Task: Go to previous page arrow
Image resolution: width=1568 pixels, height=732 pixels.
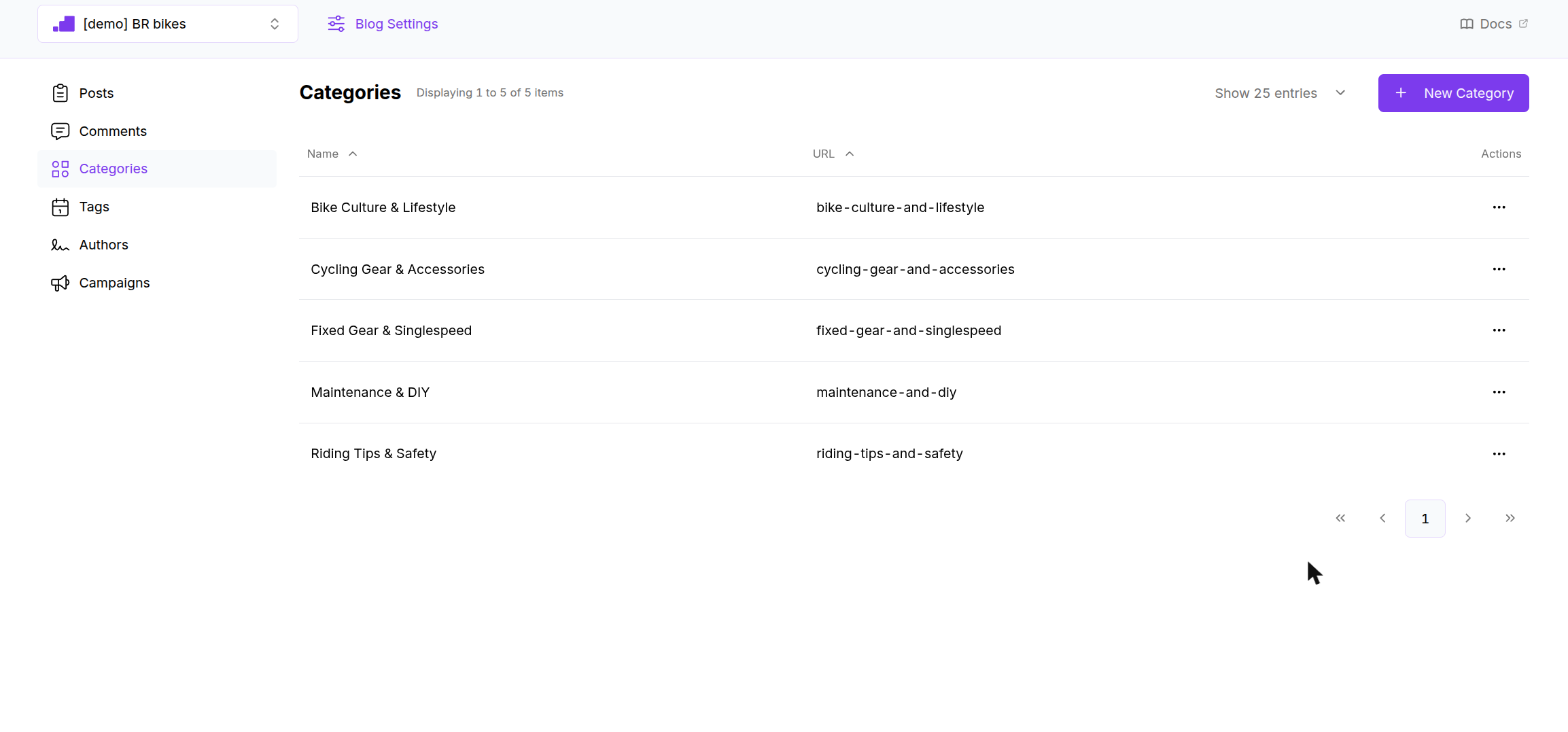Action: click(1383, 518)
